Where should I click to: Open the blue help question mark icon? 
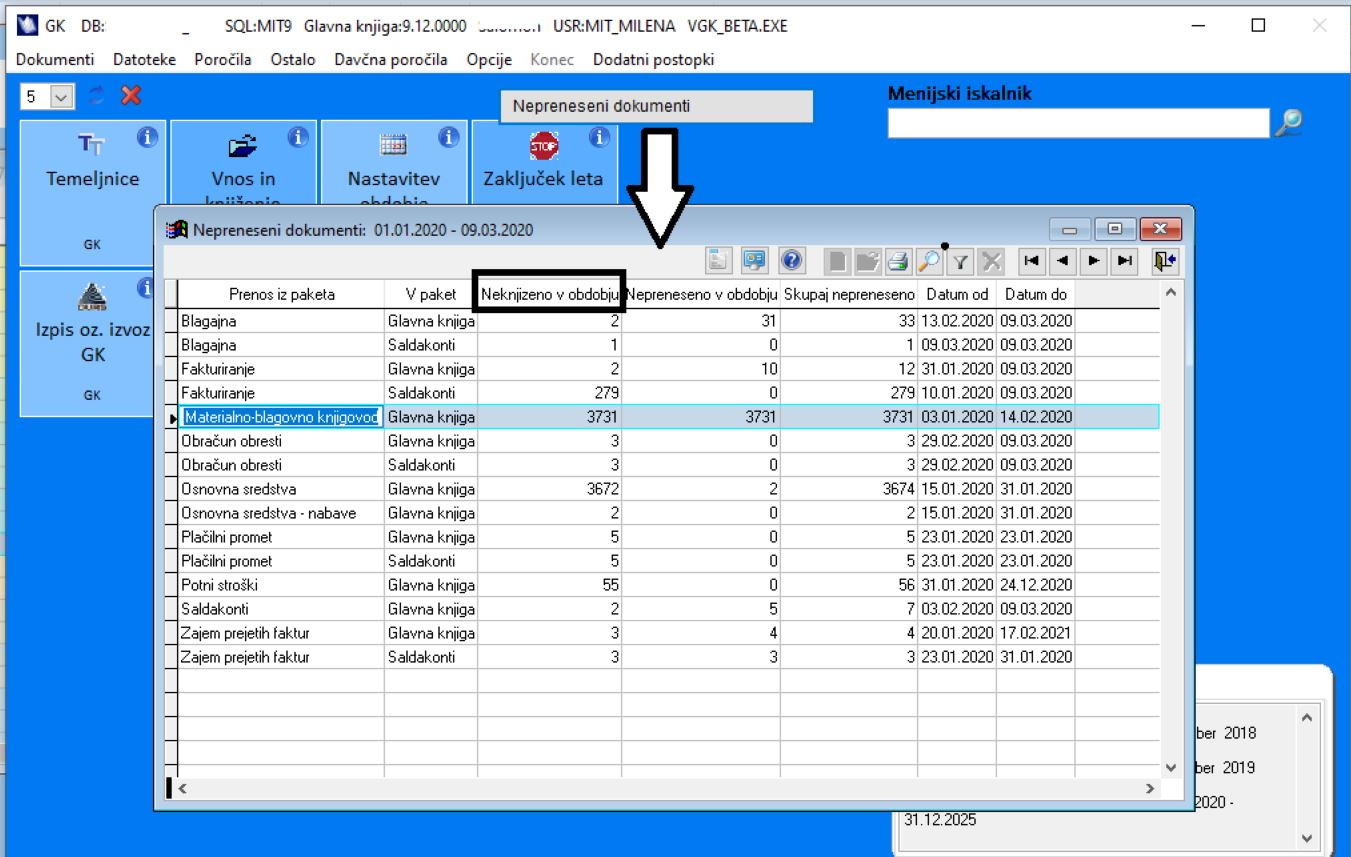pos(791,261)
